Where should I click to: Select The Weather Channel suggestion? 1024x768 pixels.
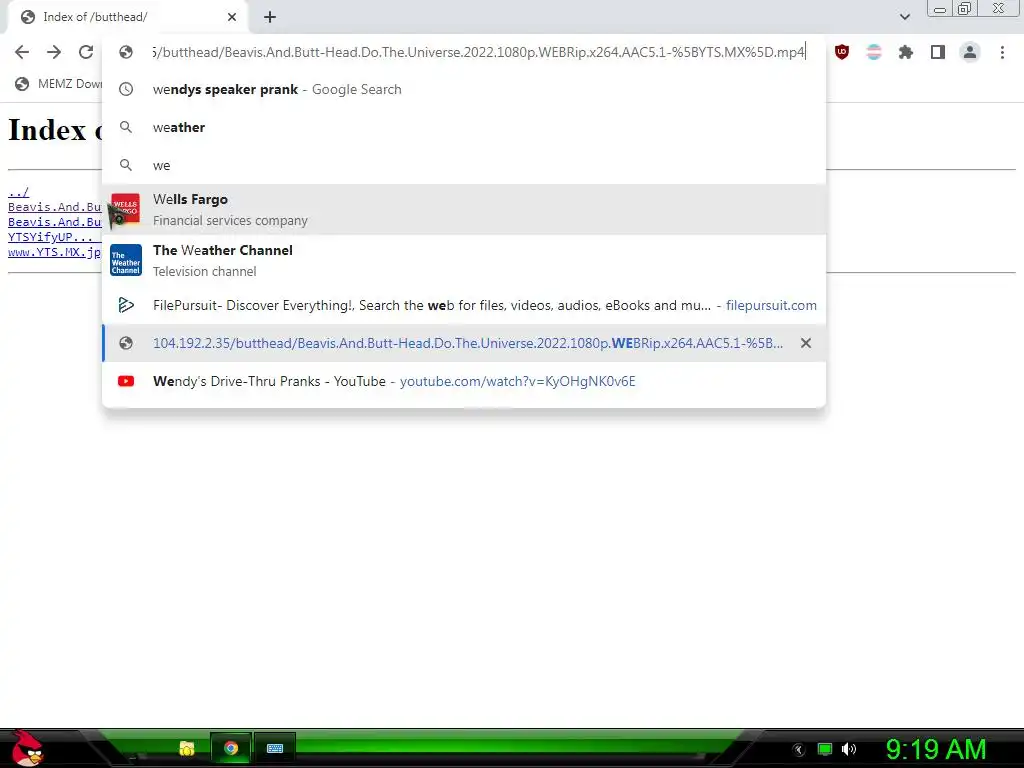pos(464,261)
